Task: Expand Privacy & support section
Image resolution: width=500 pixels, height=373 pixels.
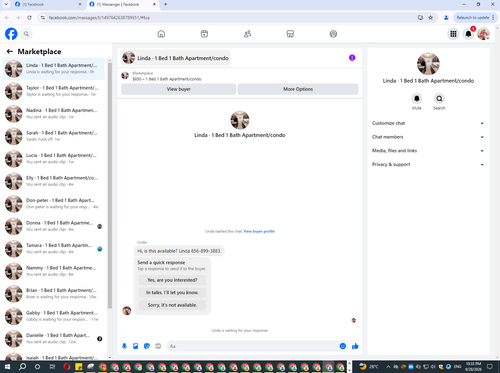Action: 428,164
